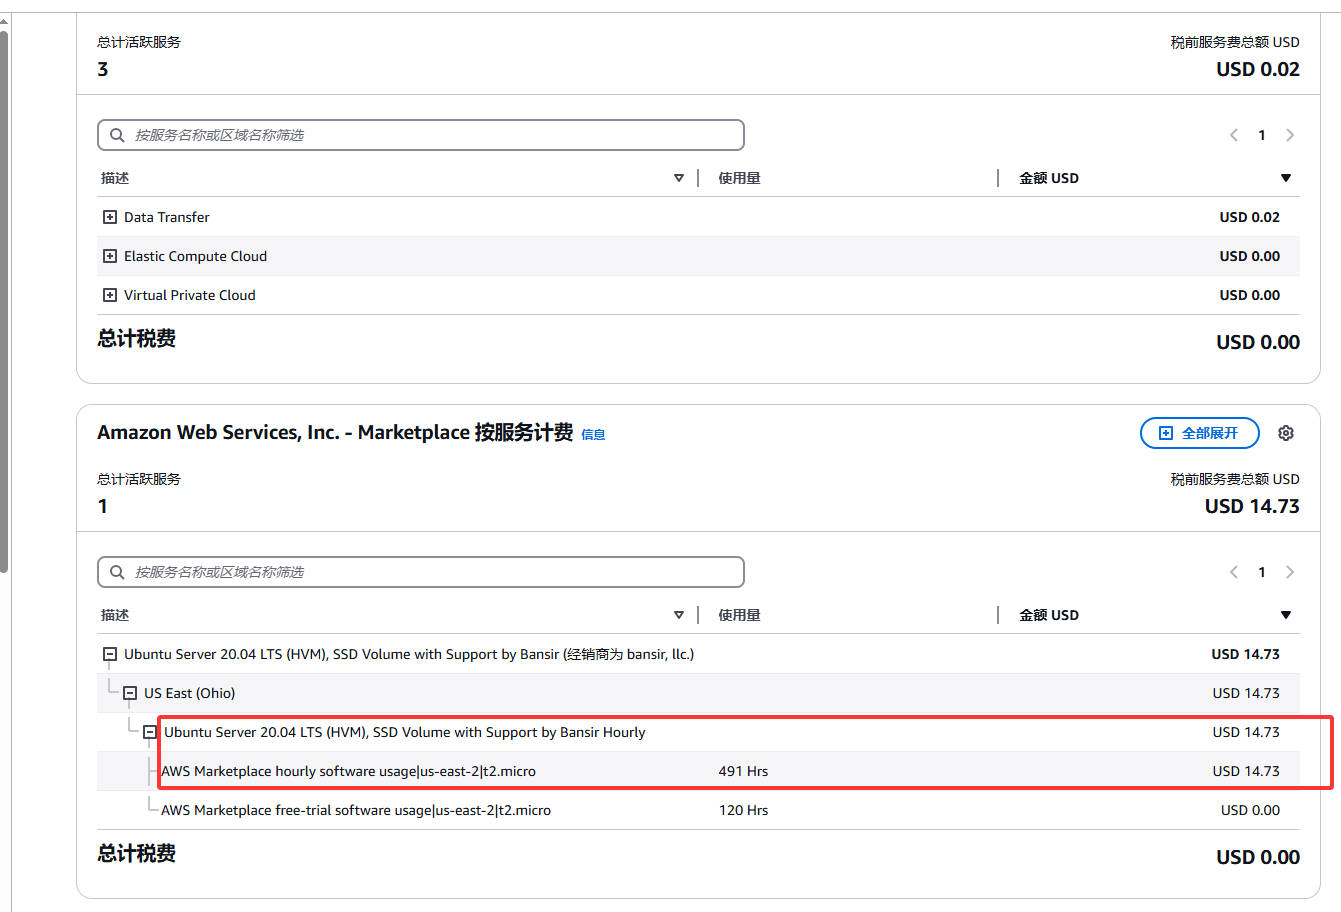Go to previous page in Marketplace table
Image resolution: width=1341 pixels, height=912 pixels.
[x=1234, y=572]
